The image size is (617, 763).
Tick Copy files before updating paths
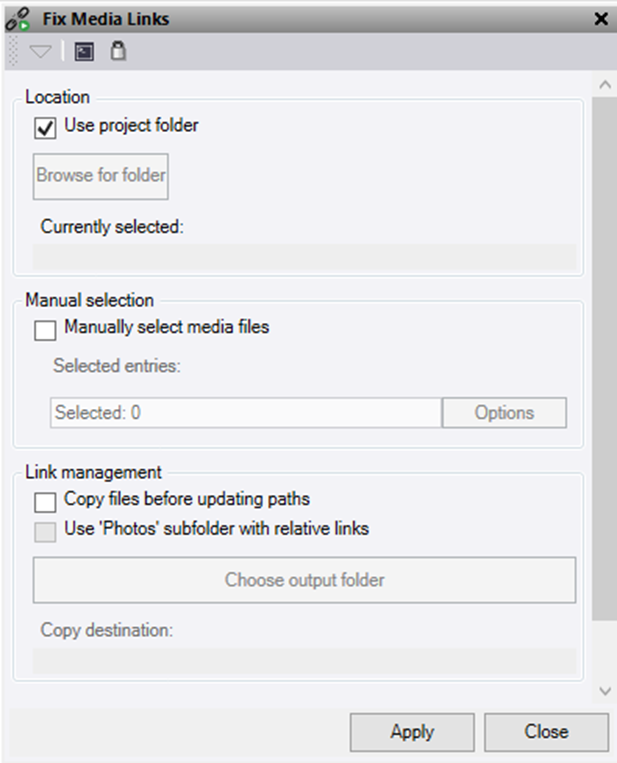[45, 502]
